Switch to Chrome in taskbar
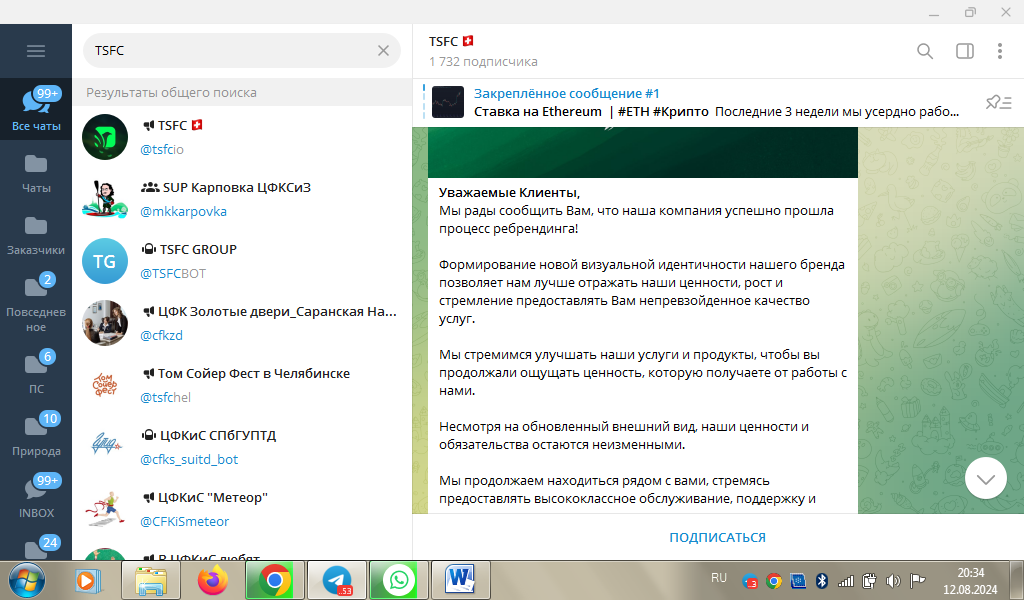The height and width of the screenshot is (600, 1024). click(275, 580)
